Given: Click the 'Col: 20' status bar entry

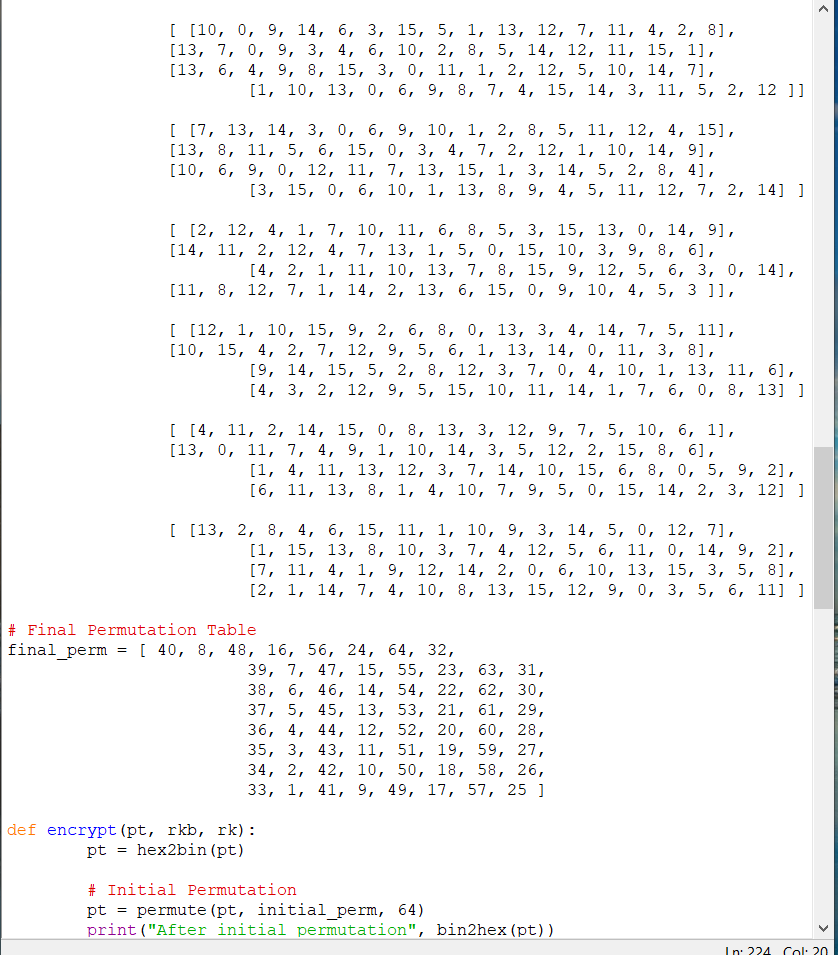Looking at the screenshot, I should (805, 950).
